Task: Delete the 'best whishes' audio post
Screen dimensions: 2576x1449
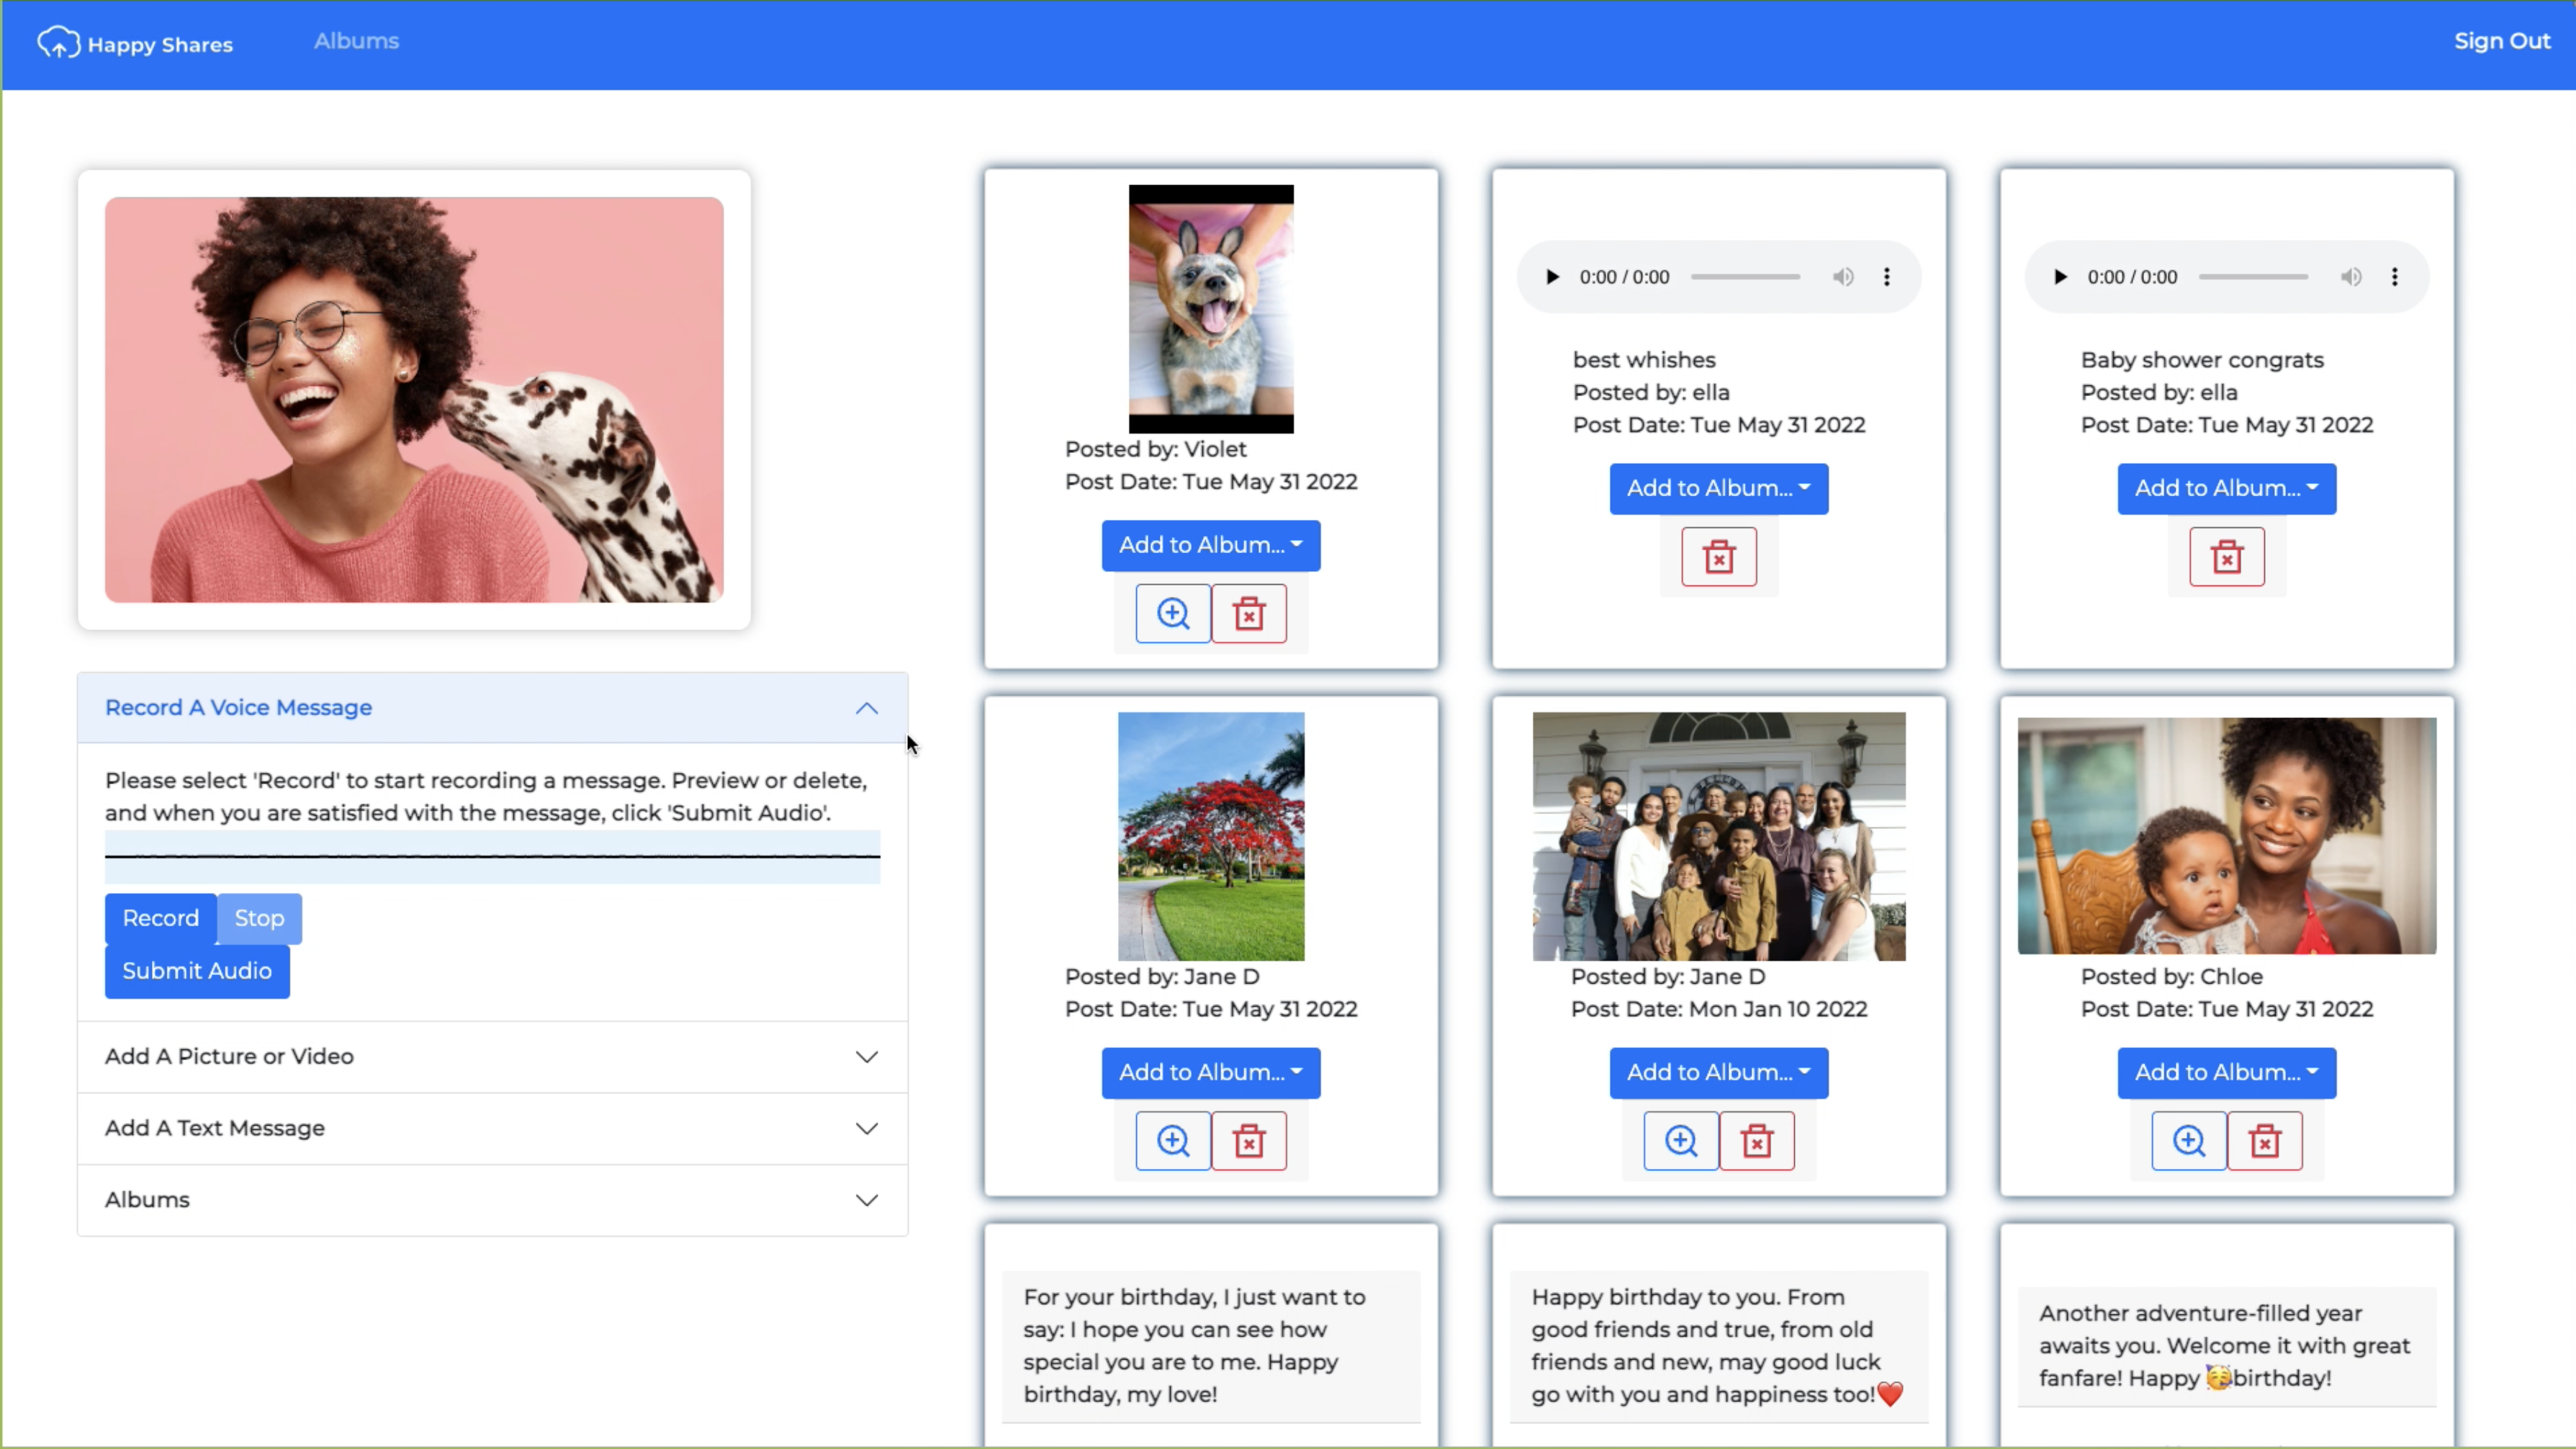Action: click(1719, 557)
